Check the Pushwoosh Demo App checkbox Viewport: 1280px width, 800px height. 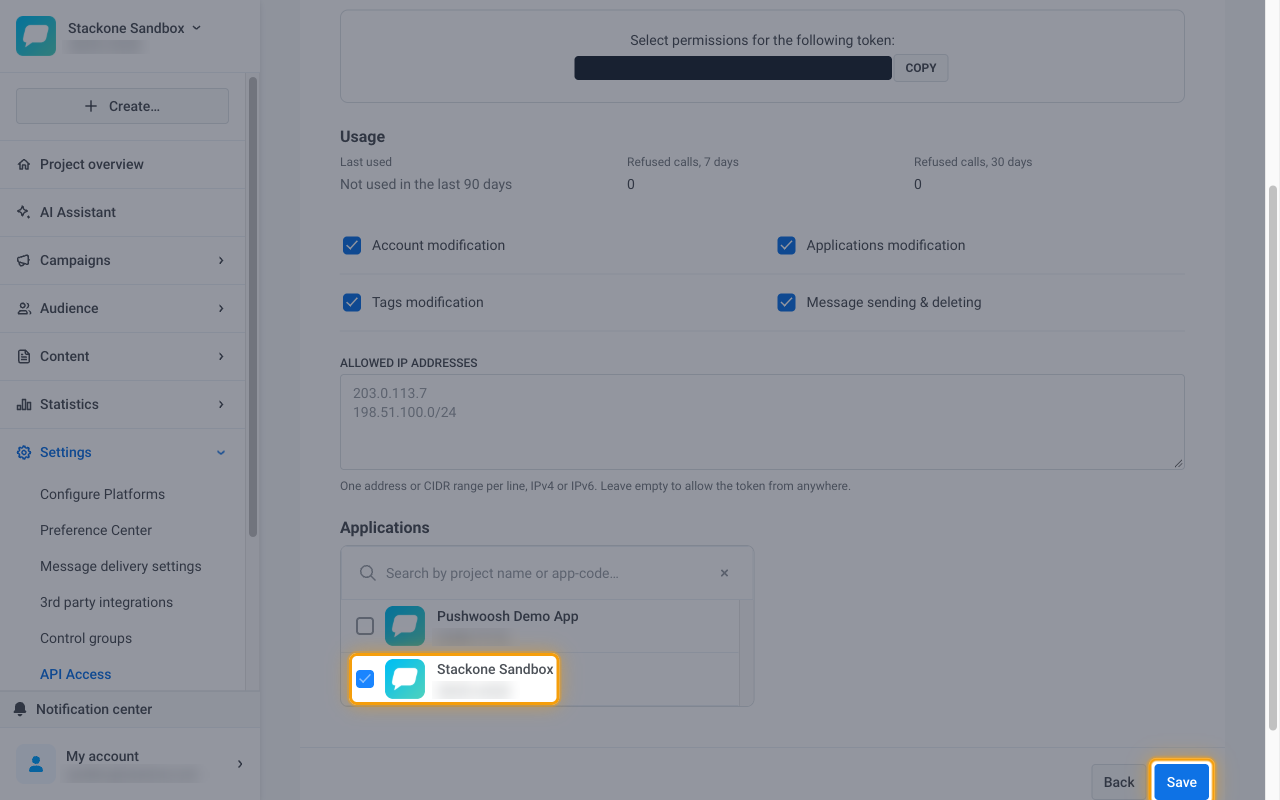(365, 626)
